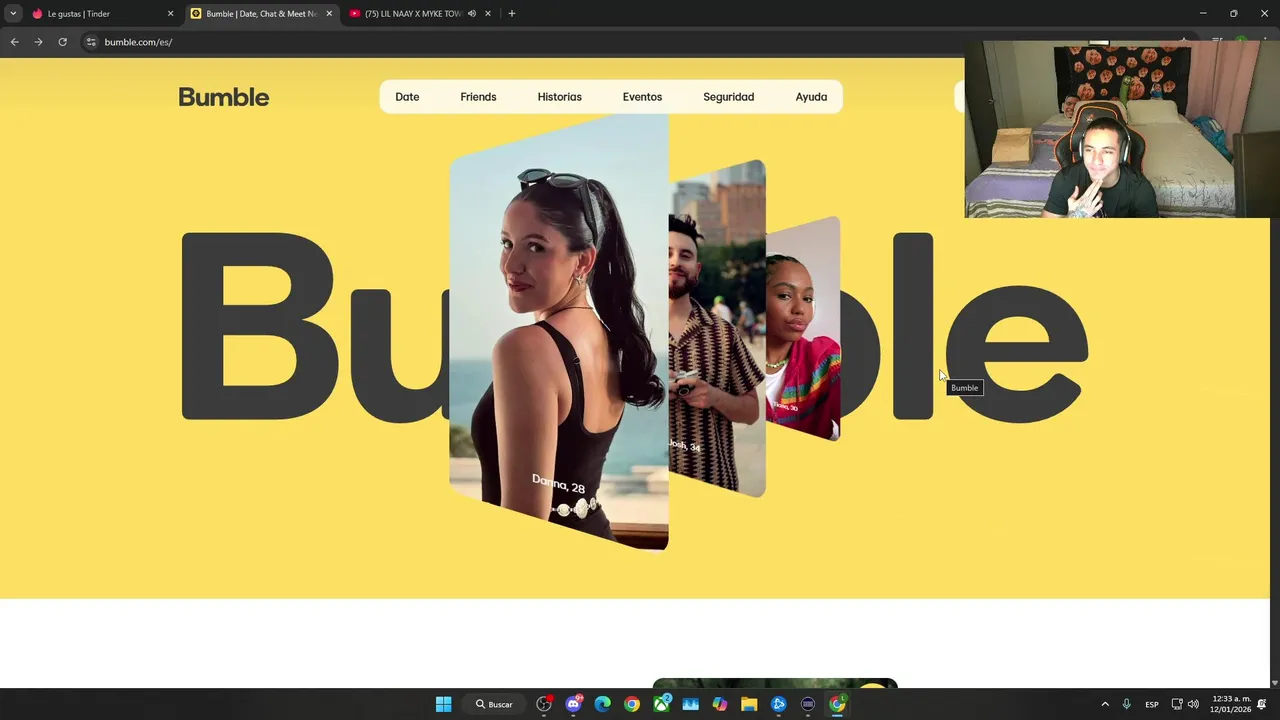Go forward in browser history

[38, 42]
